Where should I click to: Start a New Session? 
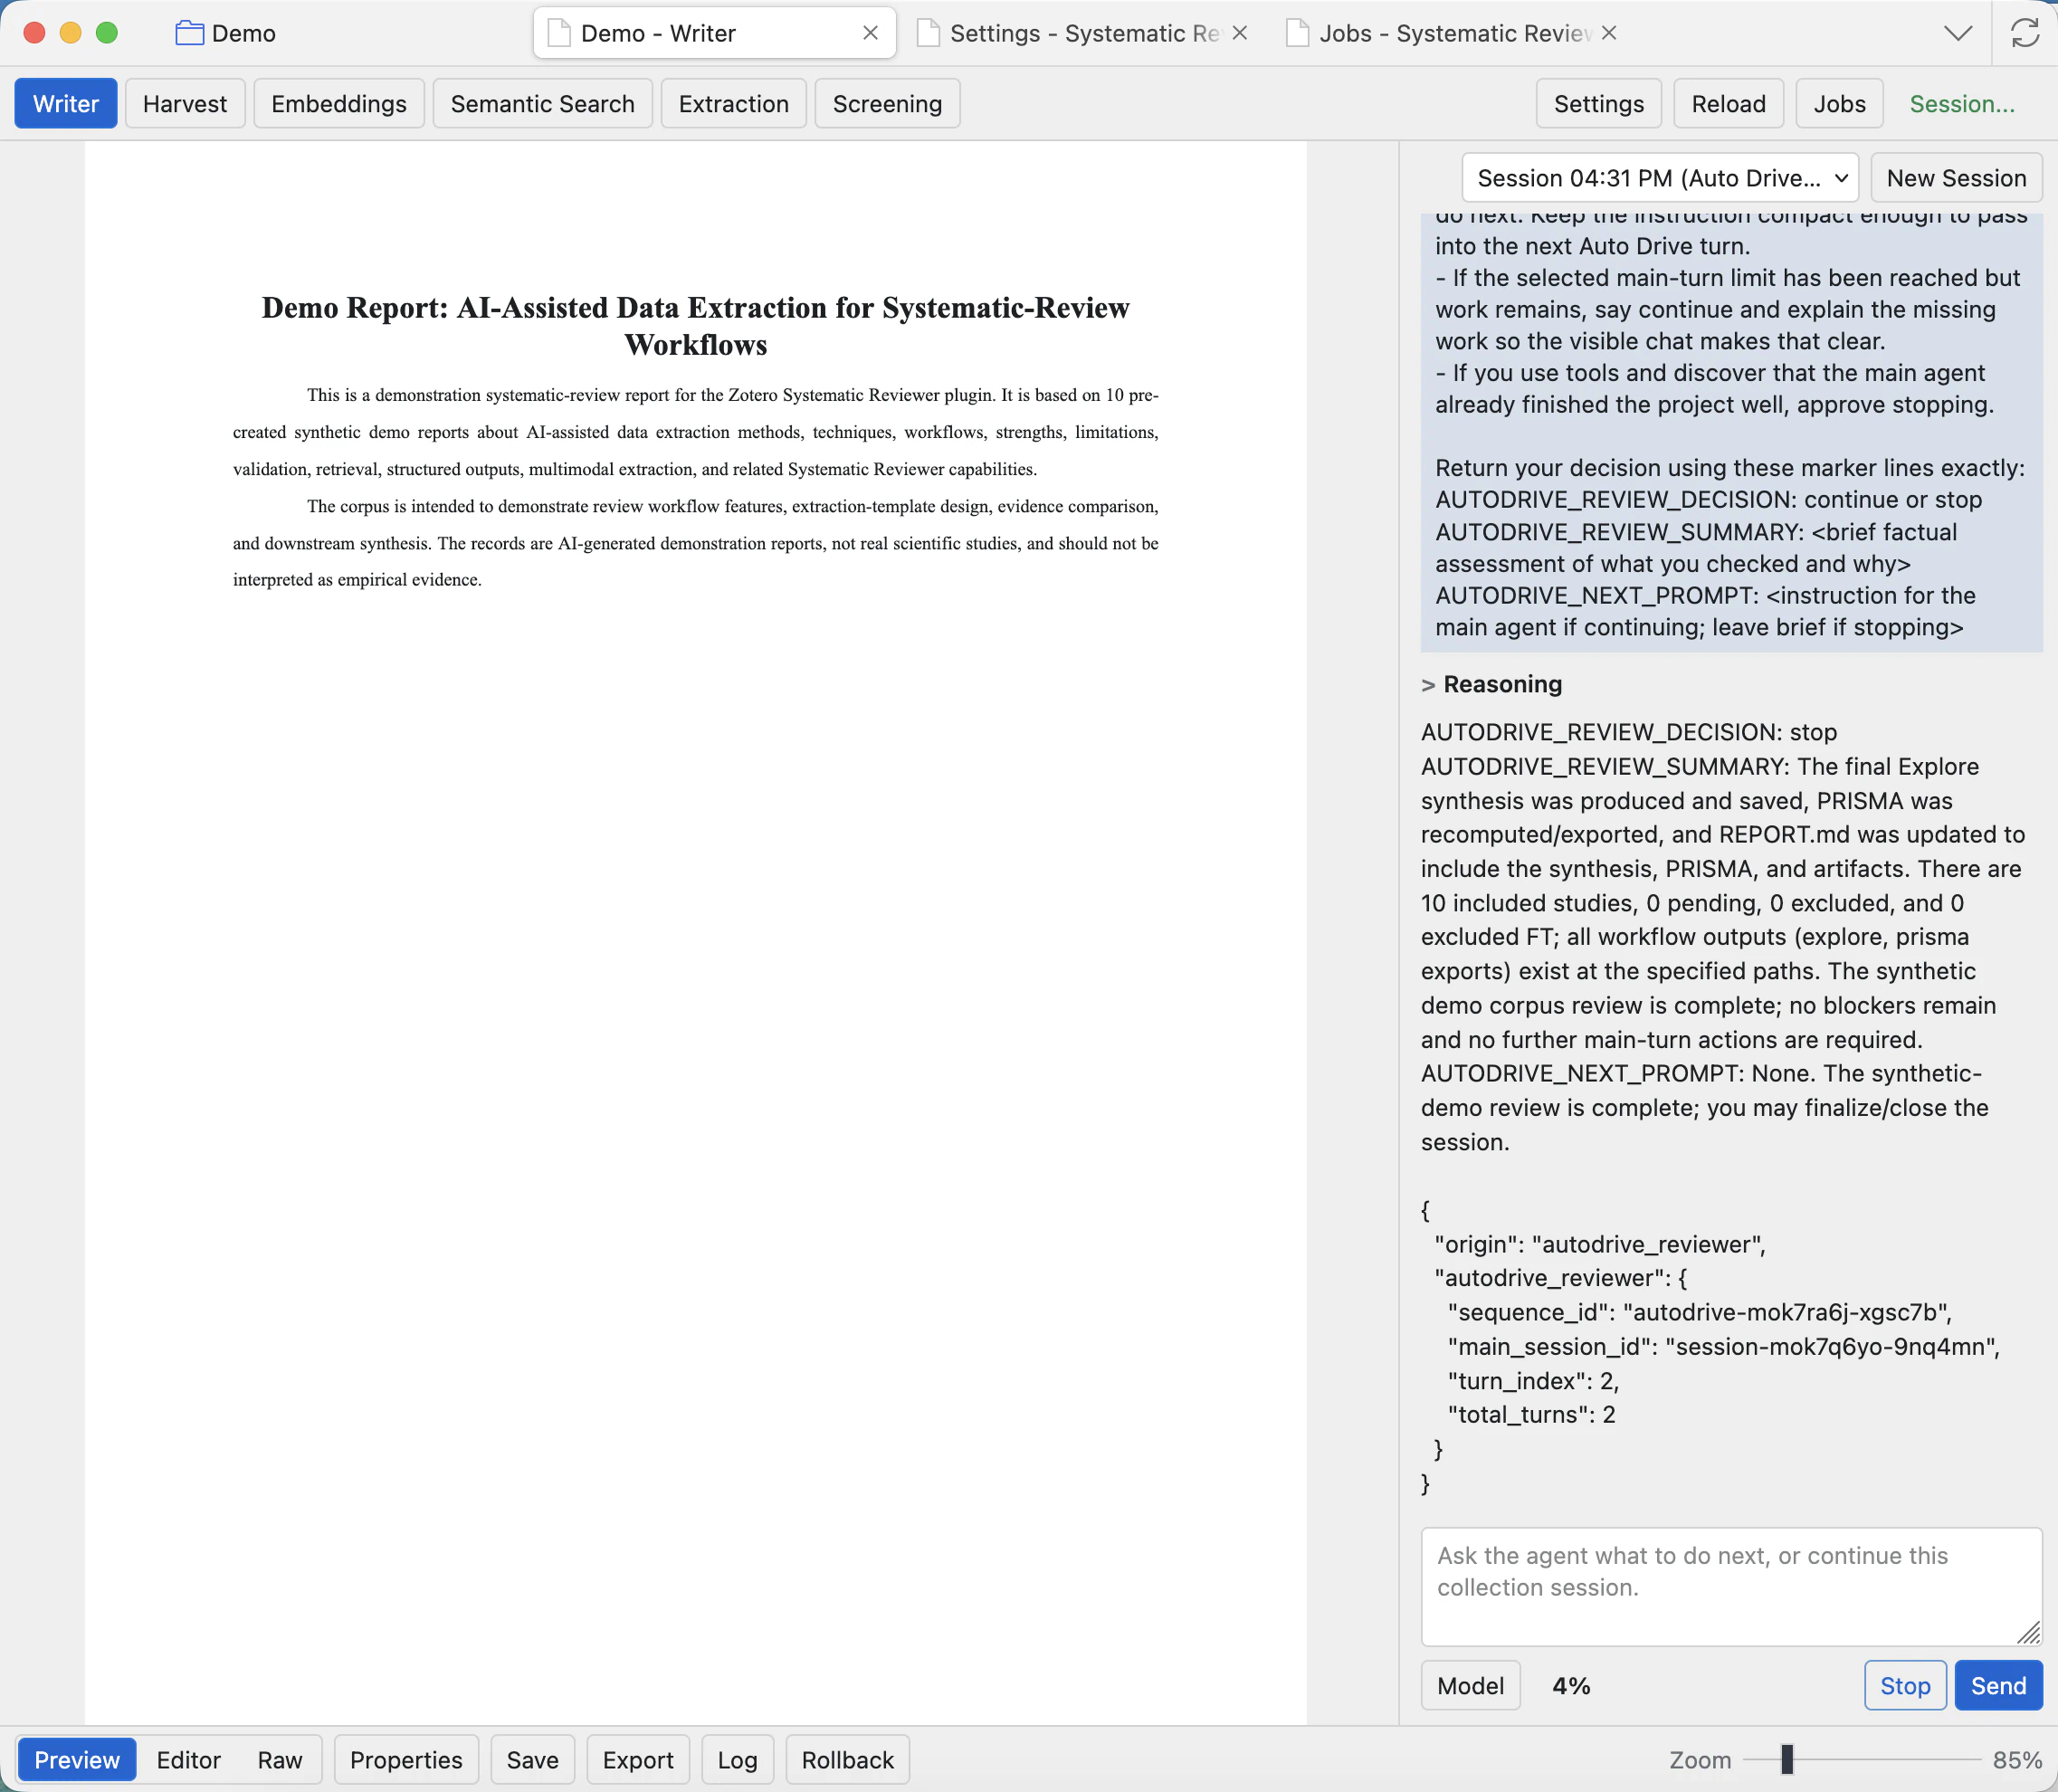[x=1955, y=178]
